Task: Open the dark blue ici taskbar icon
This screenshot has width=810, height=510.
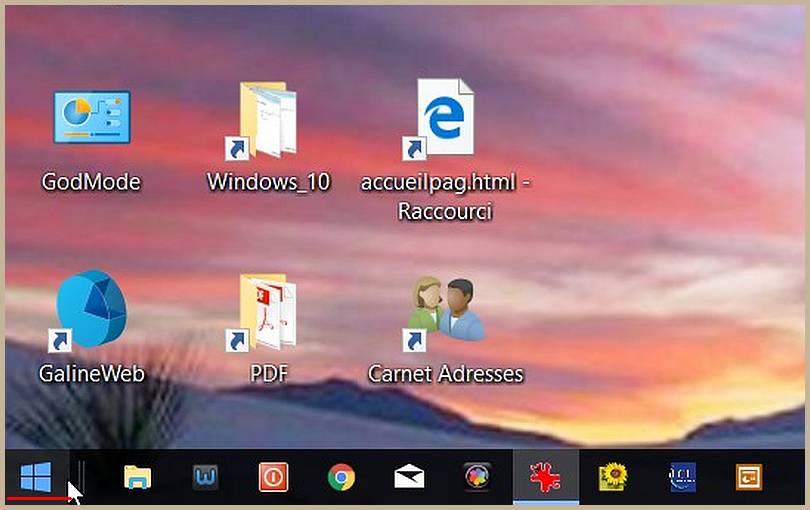Action: pyautogui.click(x=682, y=477)
